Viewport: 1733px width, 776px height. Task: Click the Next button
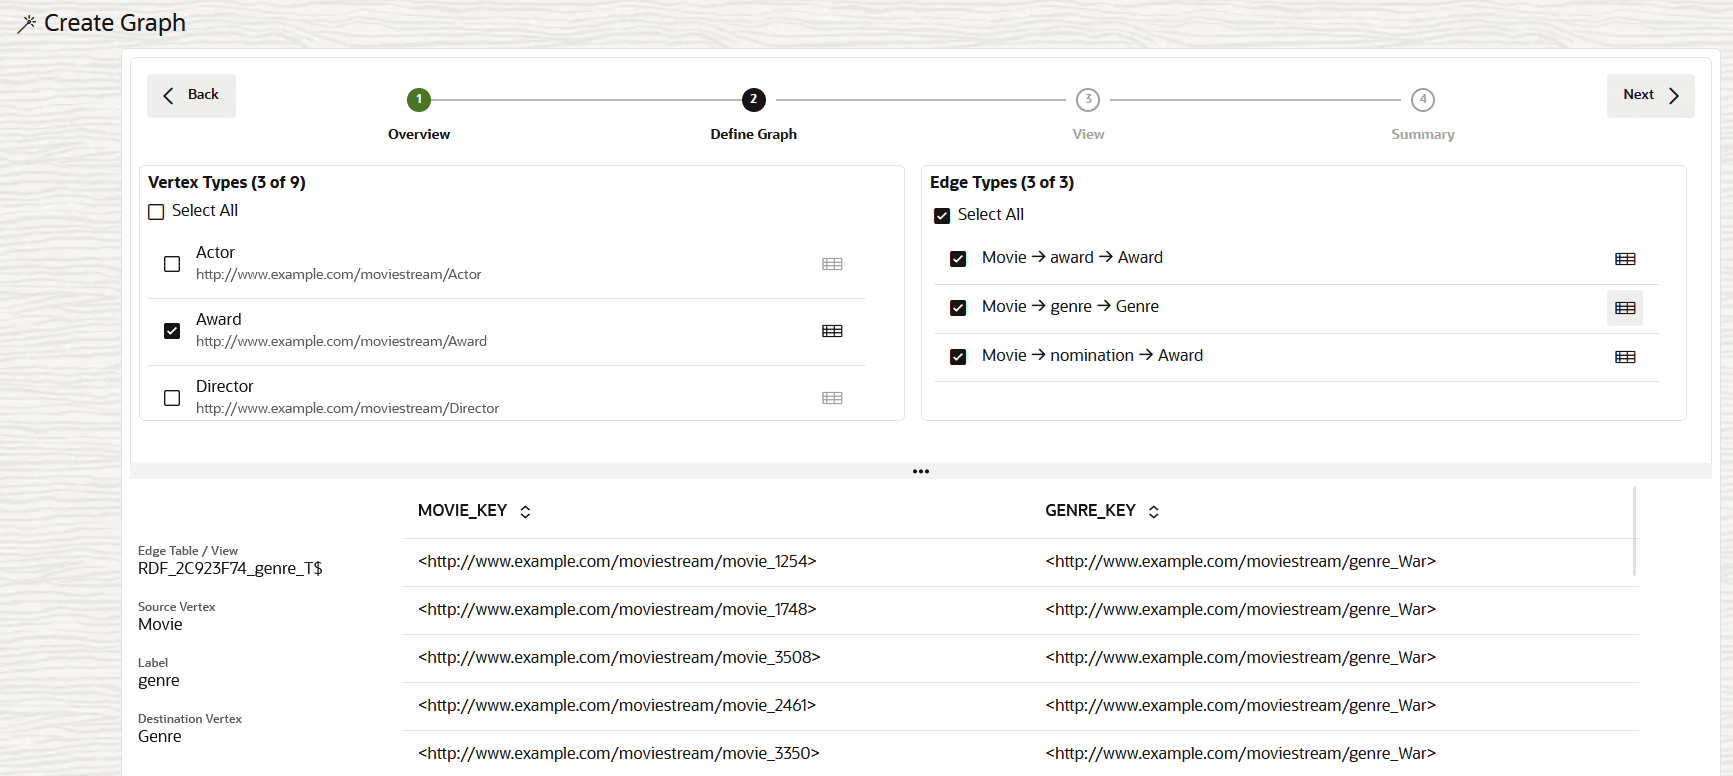(1651, 96)
